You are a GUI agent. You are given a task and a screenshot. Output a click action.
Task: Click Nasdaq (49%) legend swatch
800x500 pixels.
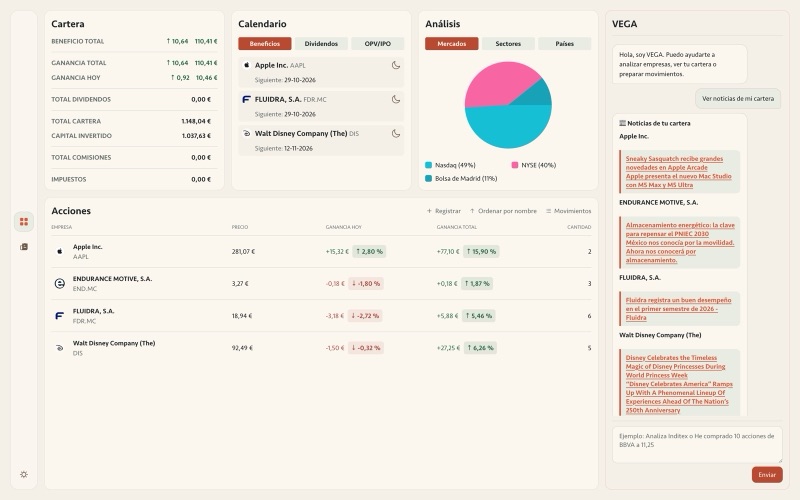tap(429, 165)
